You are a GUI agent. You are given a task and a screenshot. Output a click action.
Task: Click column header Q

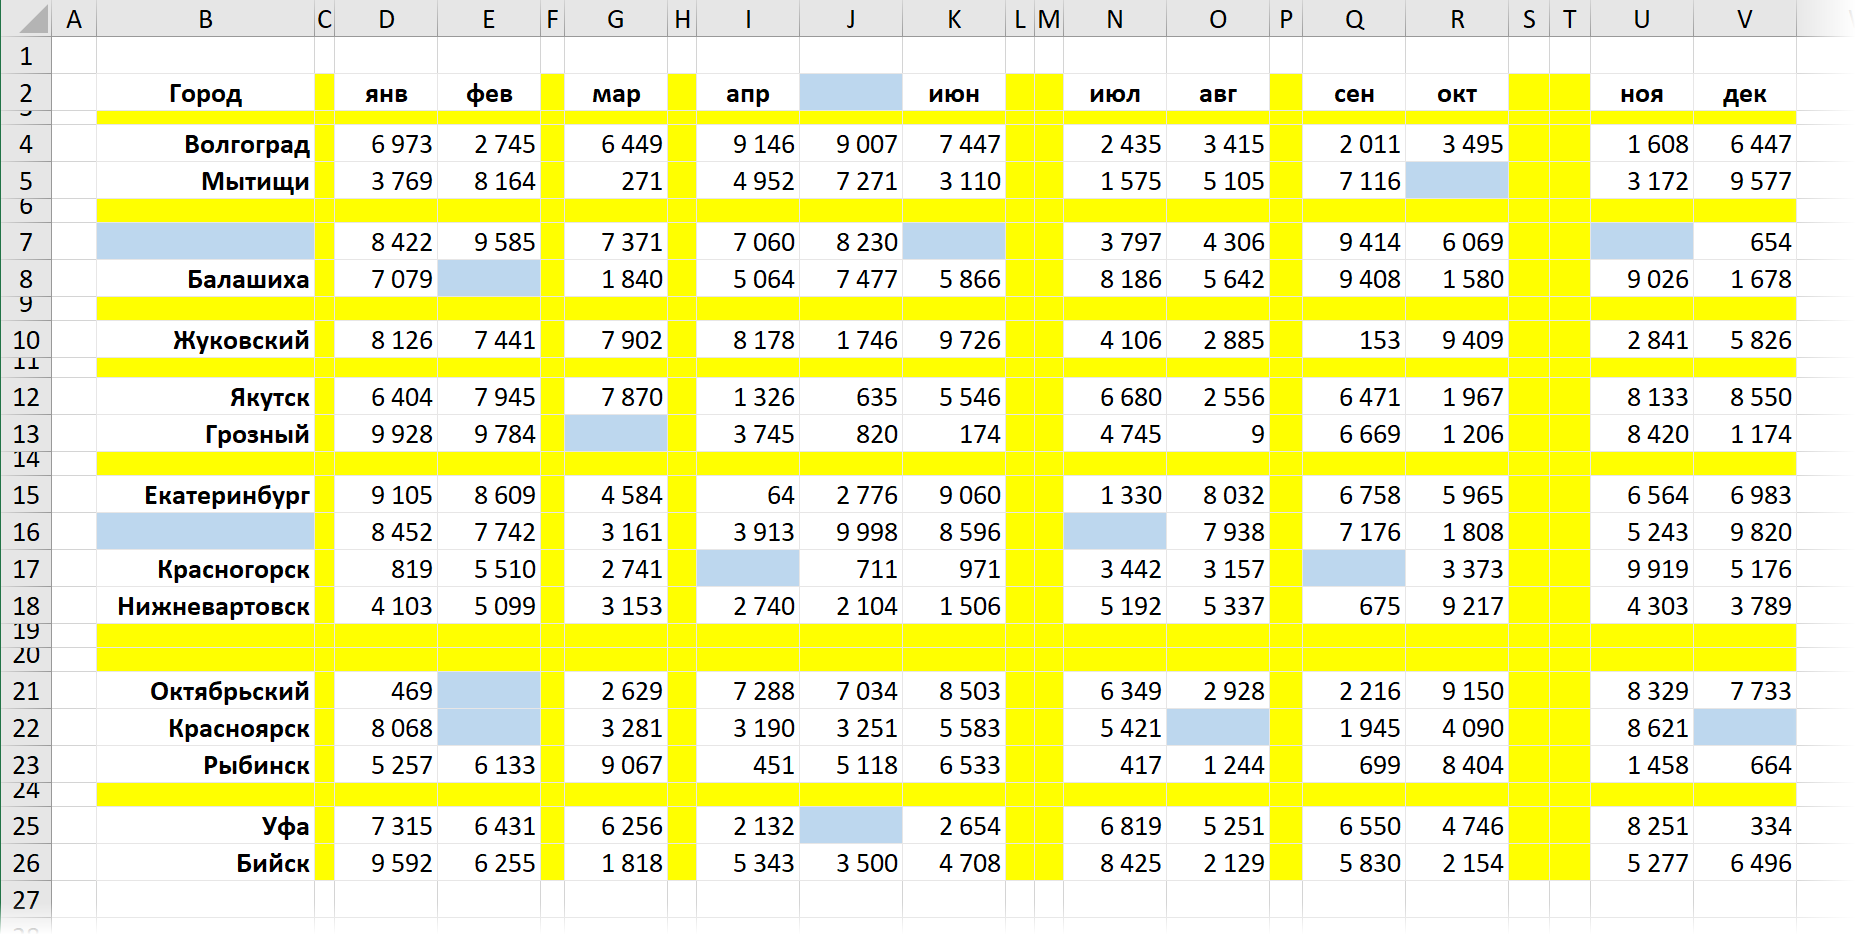[1354, 19]
